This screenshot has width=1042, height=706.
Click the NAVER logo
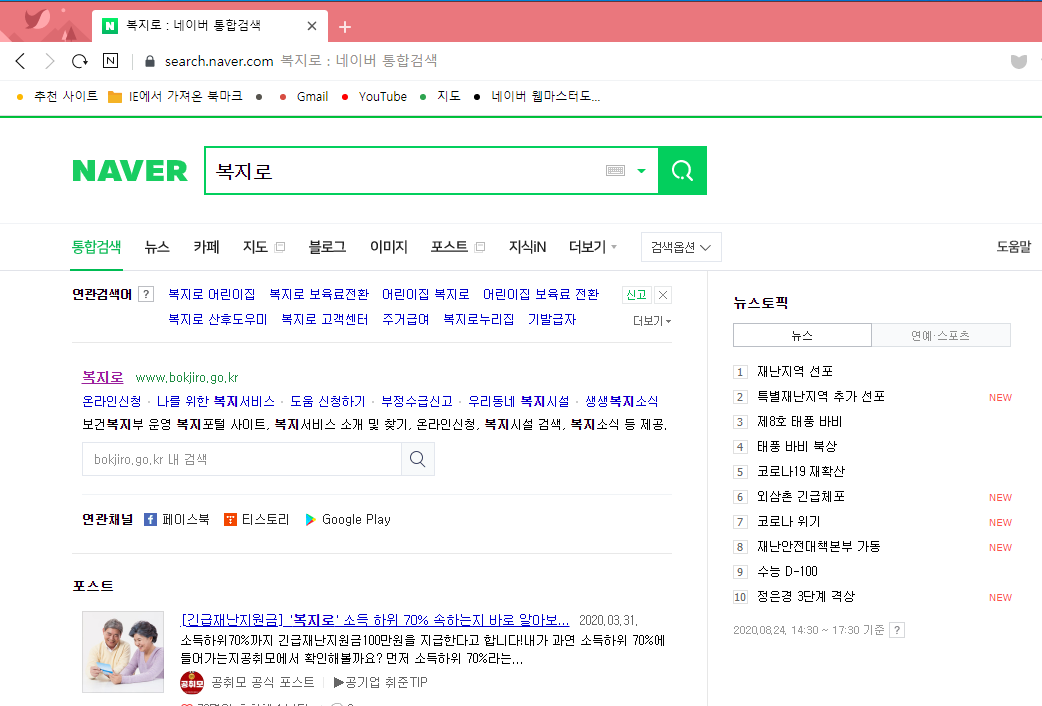coord(130,171)
